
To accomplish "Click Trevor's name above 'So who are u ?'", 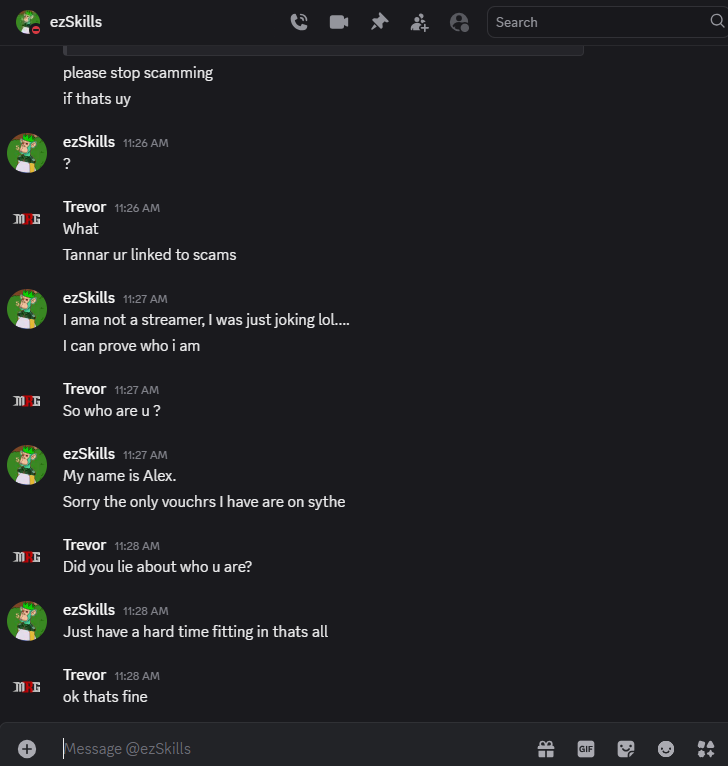I will [x=85, y=389].
